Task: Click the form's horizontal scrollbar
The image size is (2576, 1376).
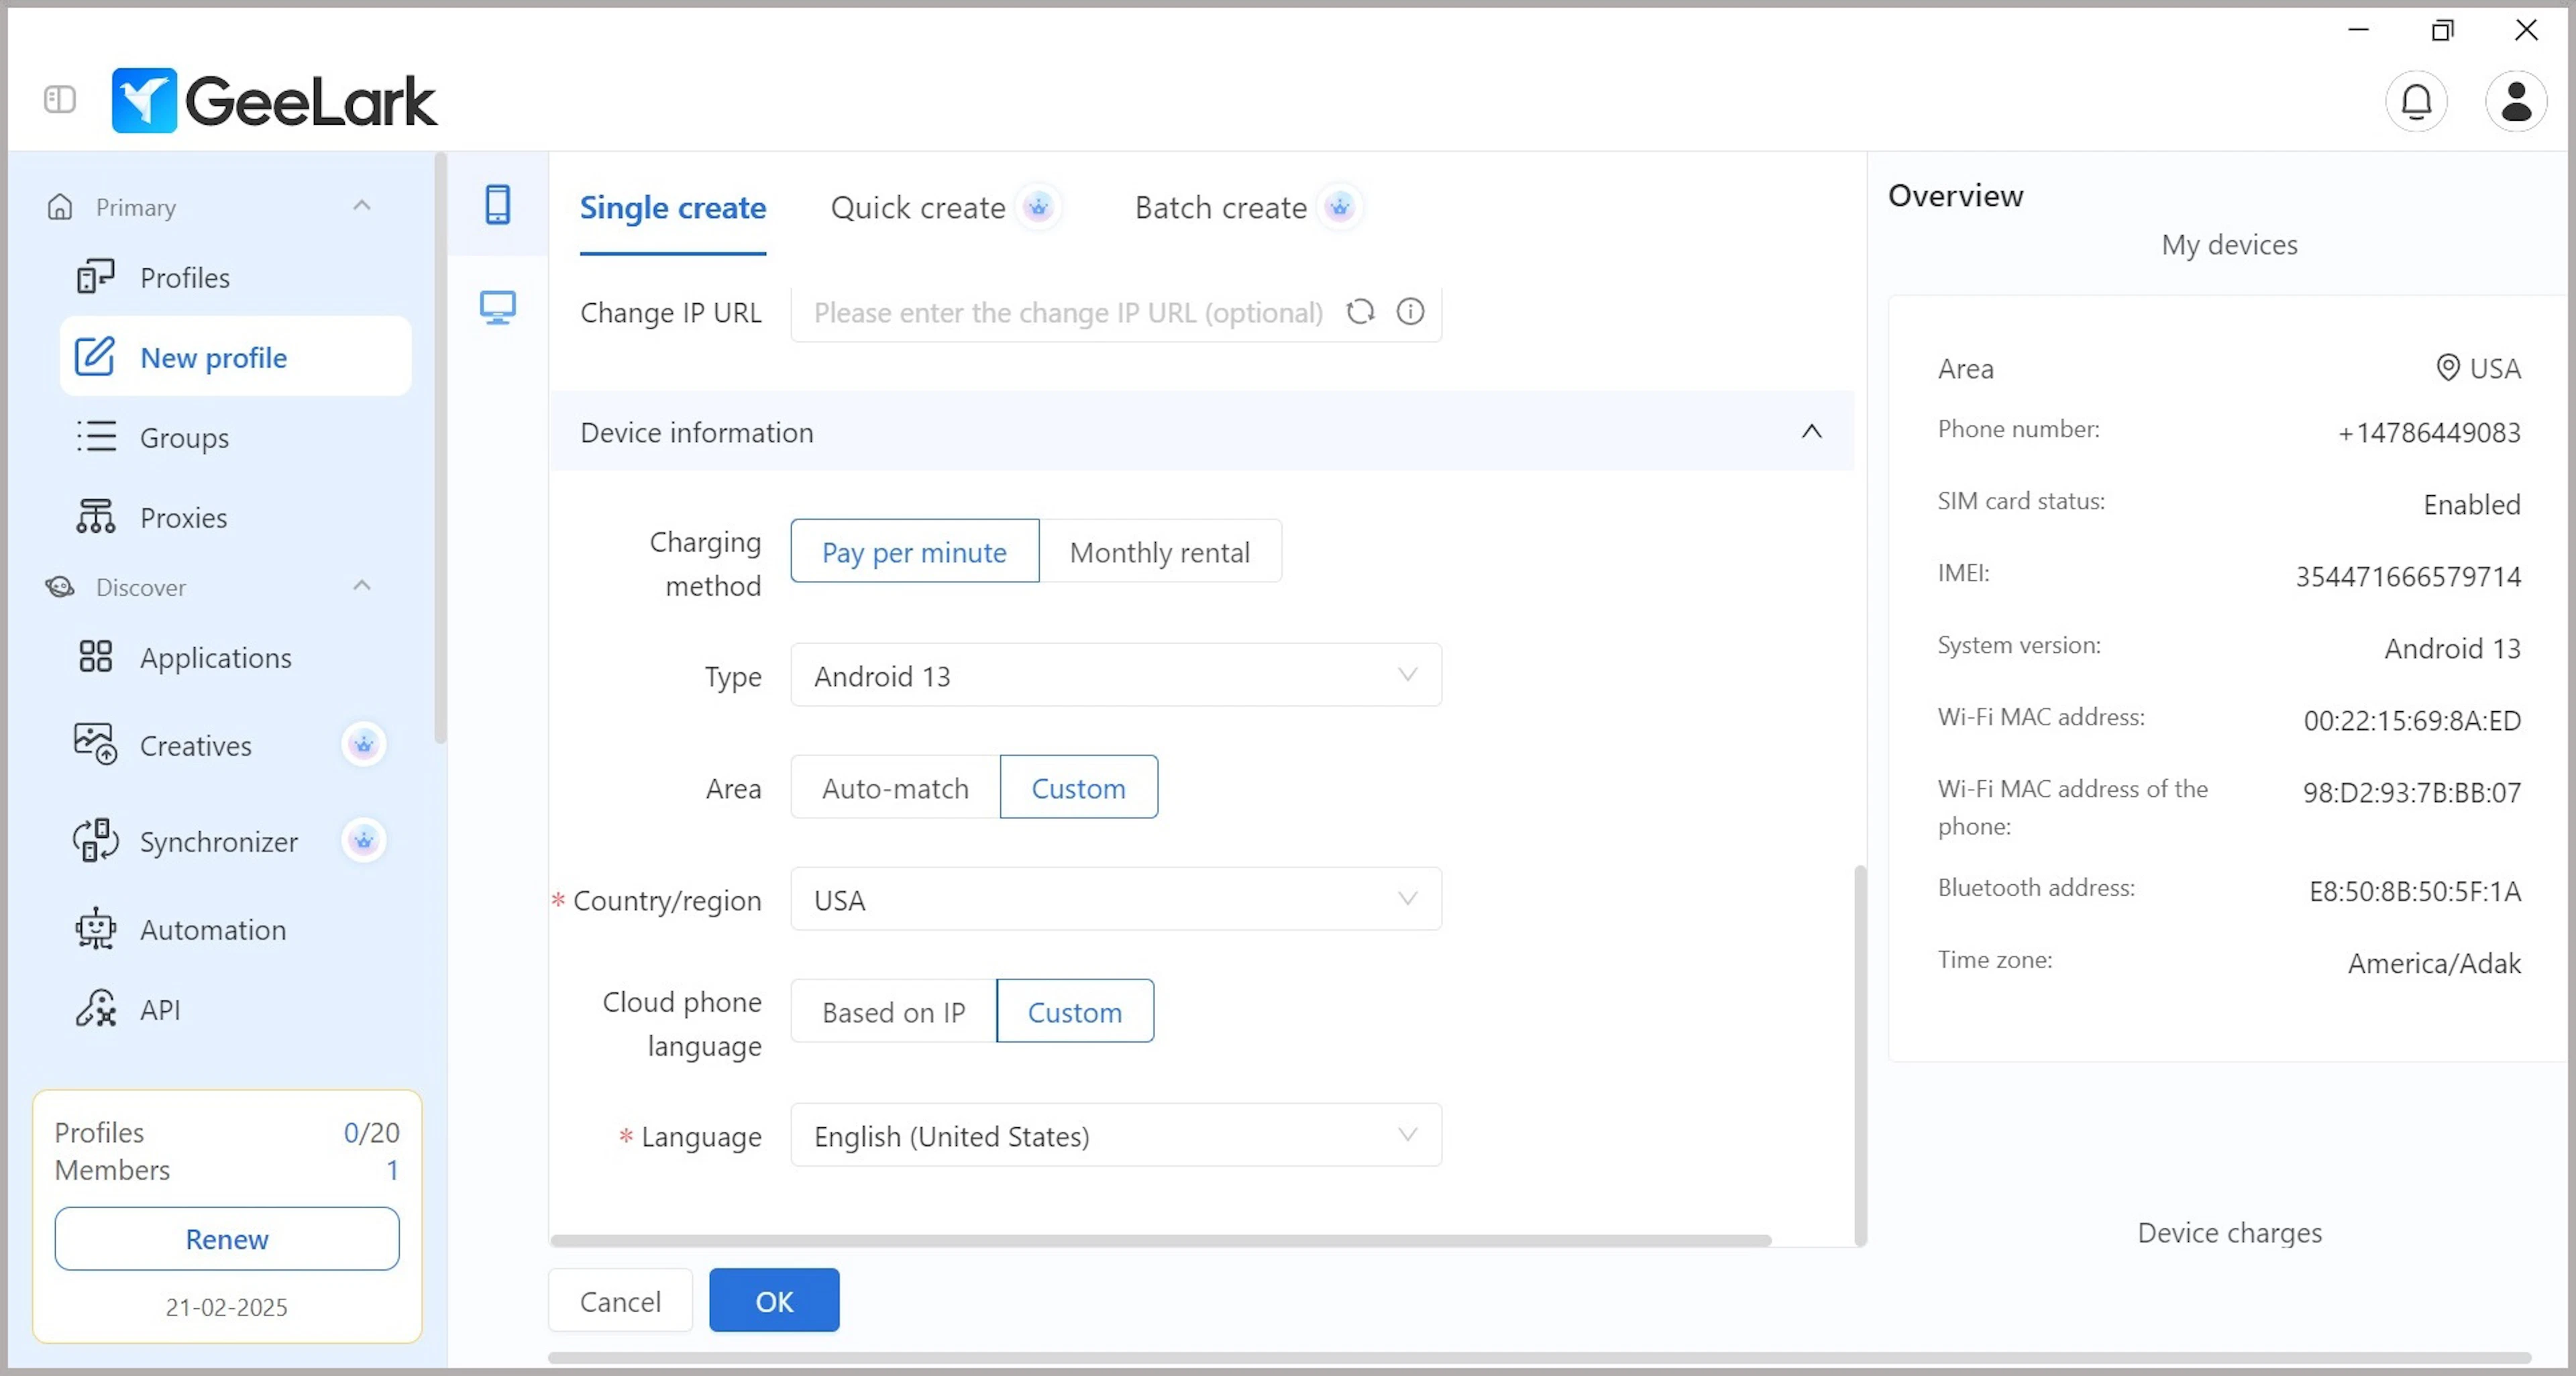Action: tap(1160, 1240)
